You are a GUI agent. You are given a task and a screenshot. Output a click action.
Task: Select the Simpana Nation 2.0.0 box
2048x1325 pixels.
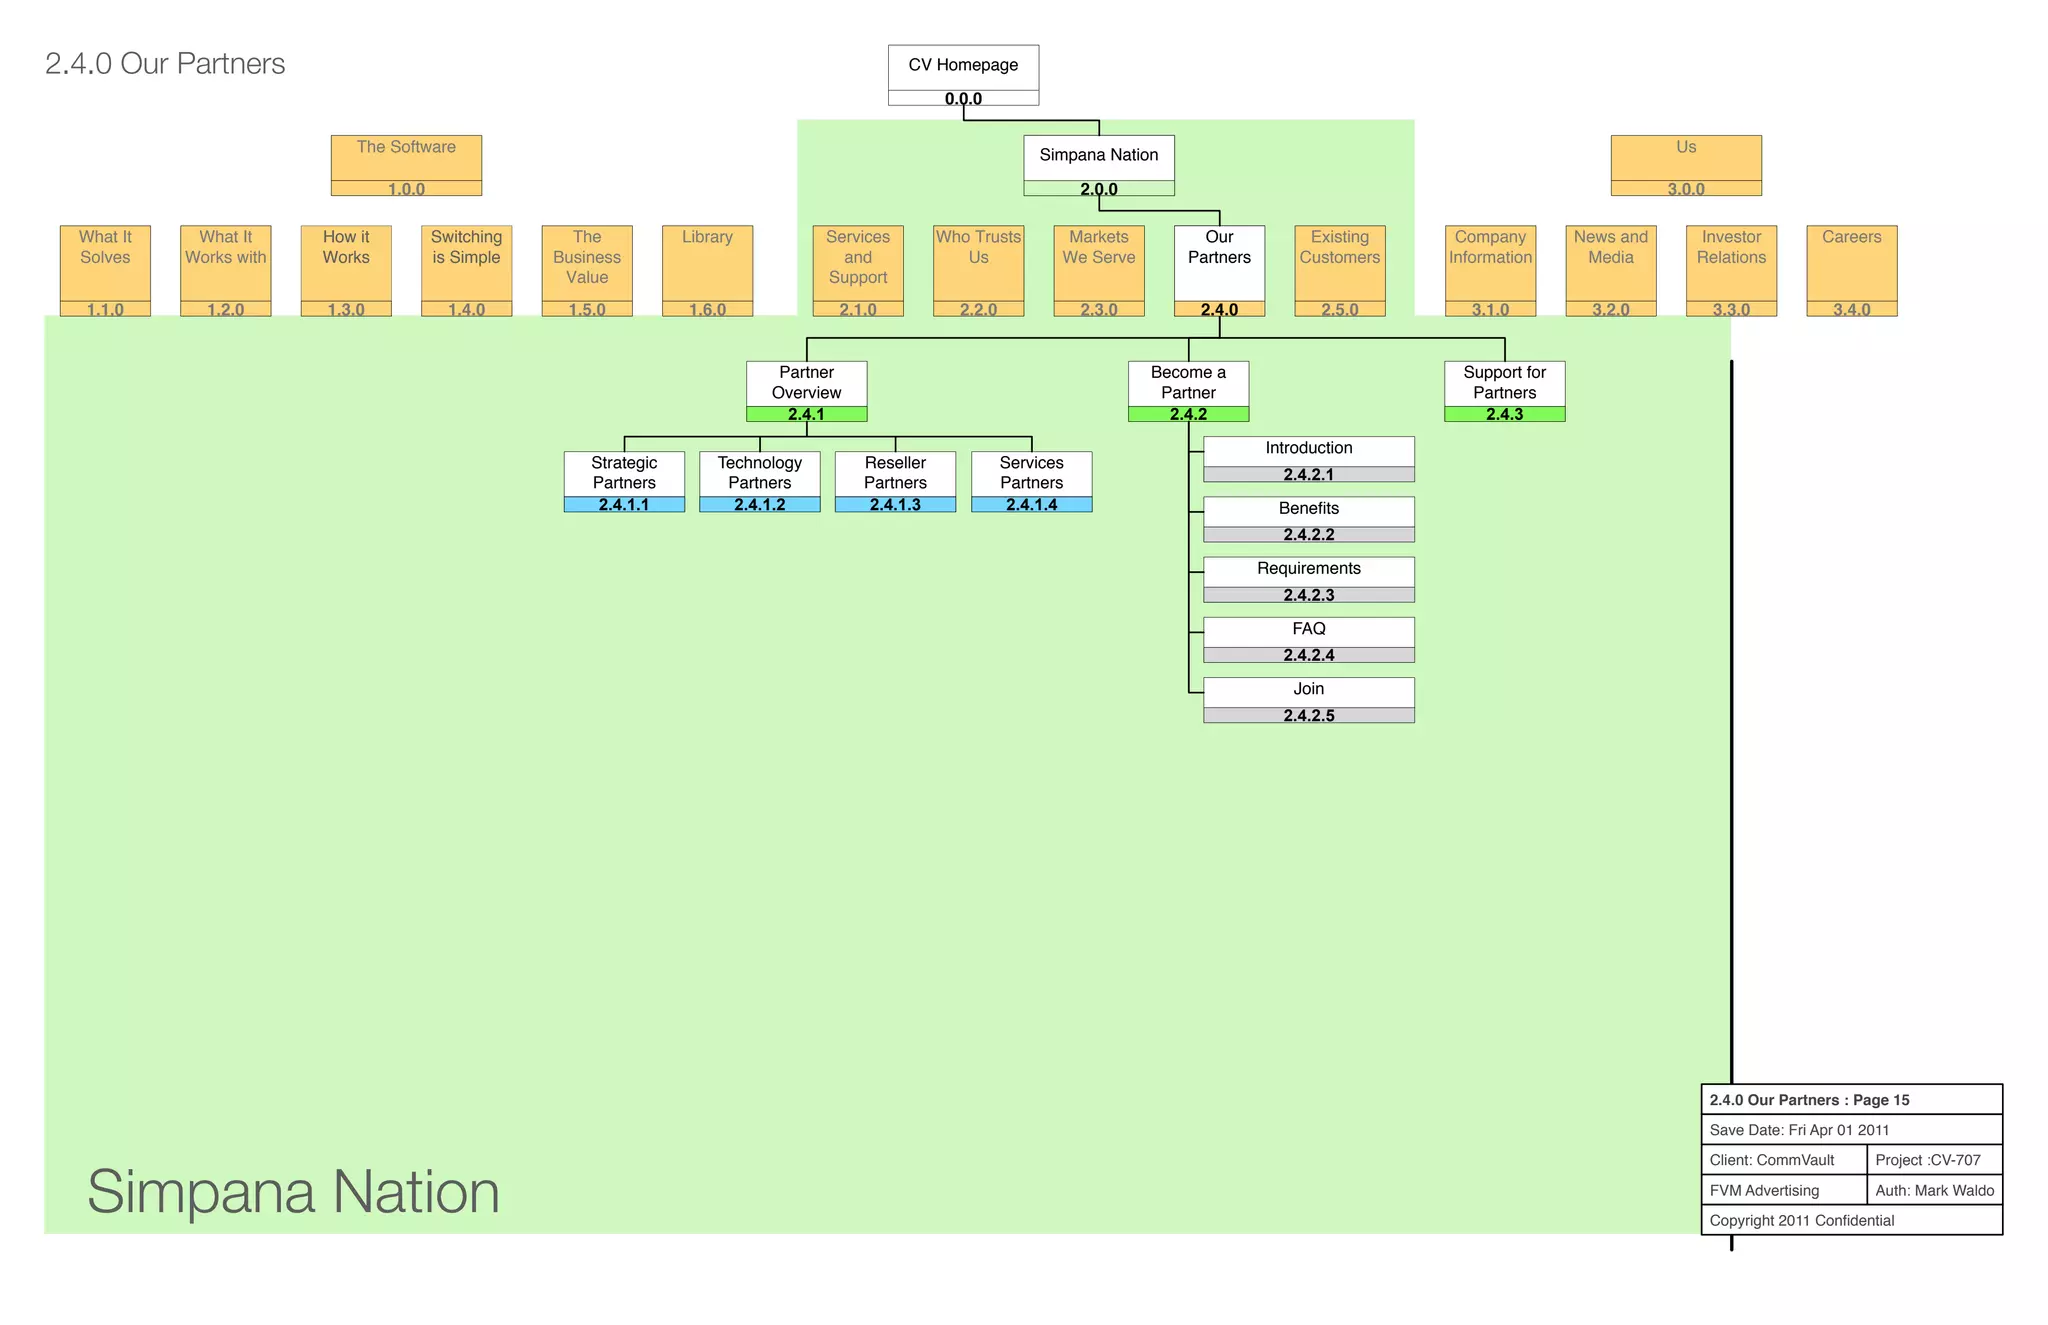point(1098,165)
